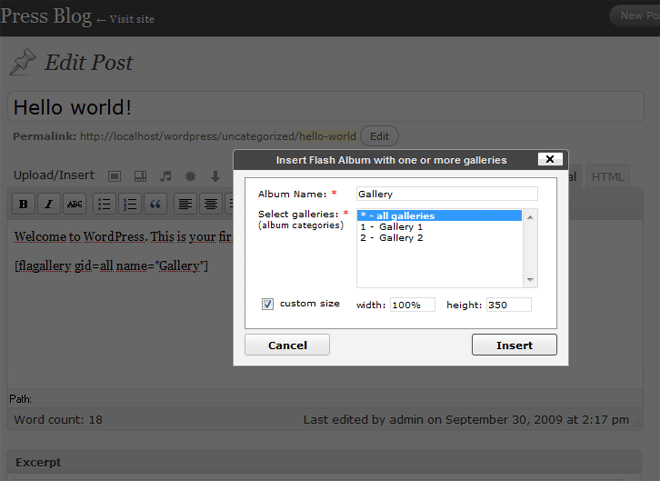The width and height of the screenshot is (660, 481).
Task: Click the Add Video upload icon
Action: (x=140, y=176)
